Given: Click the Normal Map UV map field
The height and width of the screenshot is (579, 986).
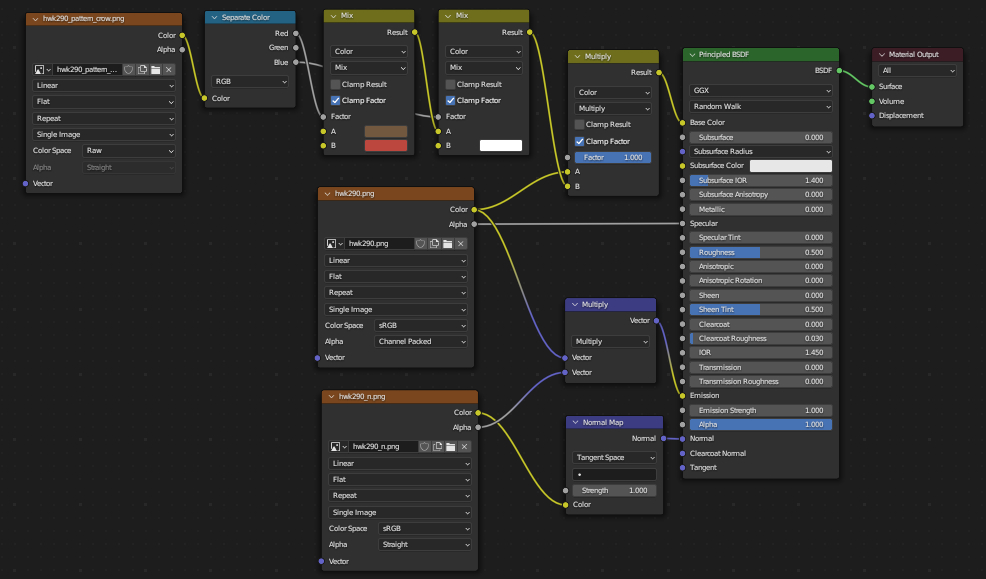Looking at the screenshot, I should [614, 474].
